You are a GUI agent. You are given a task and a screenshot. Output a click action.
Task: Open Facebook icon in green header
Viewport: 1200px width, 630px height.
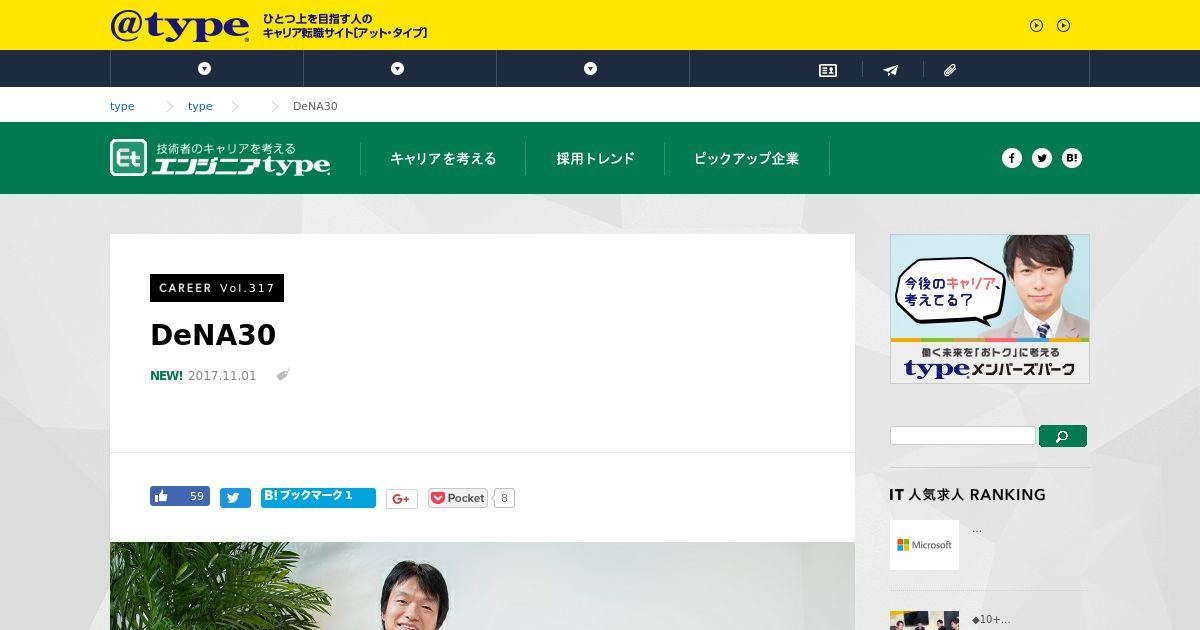(x=1012, y=158)
